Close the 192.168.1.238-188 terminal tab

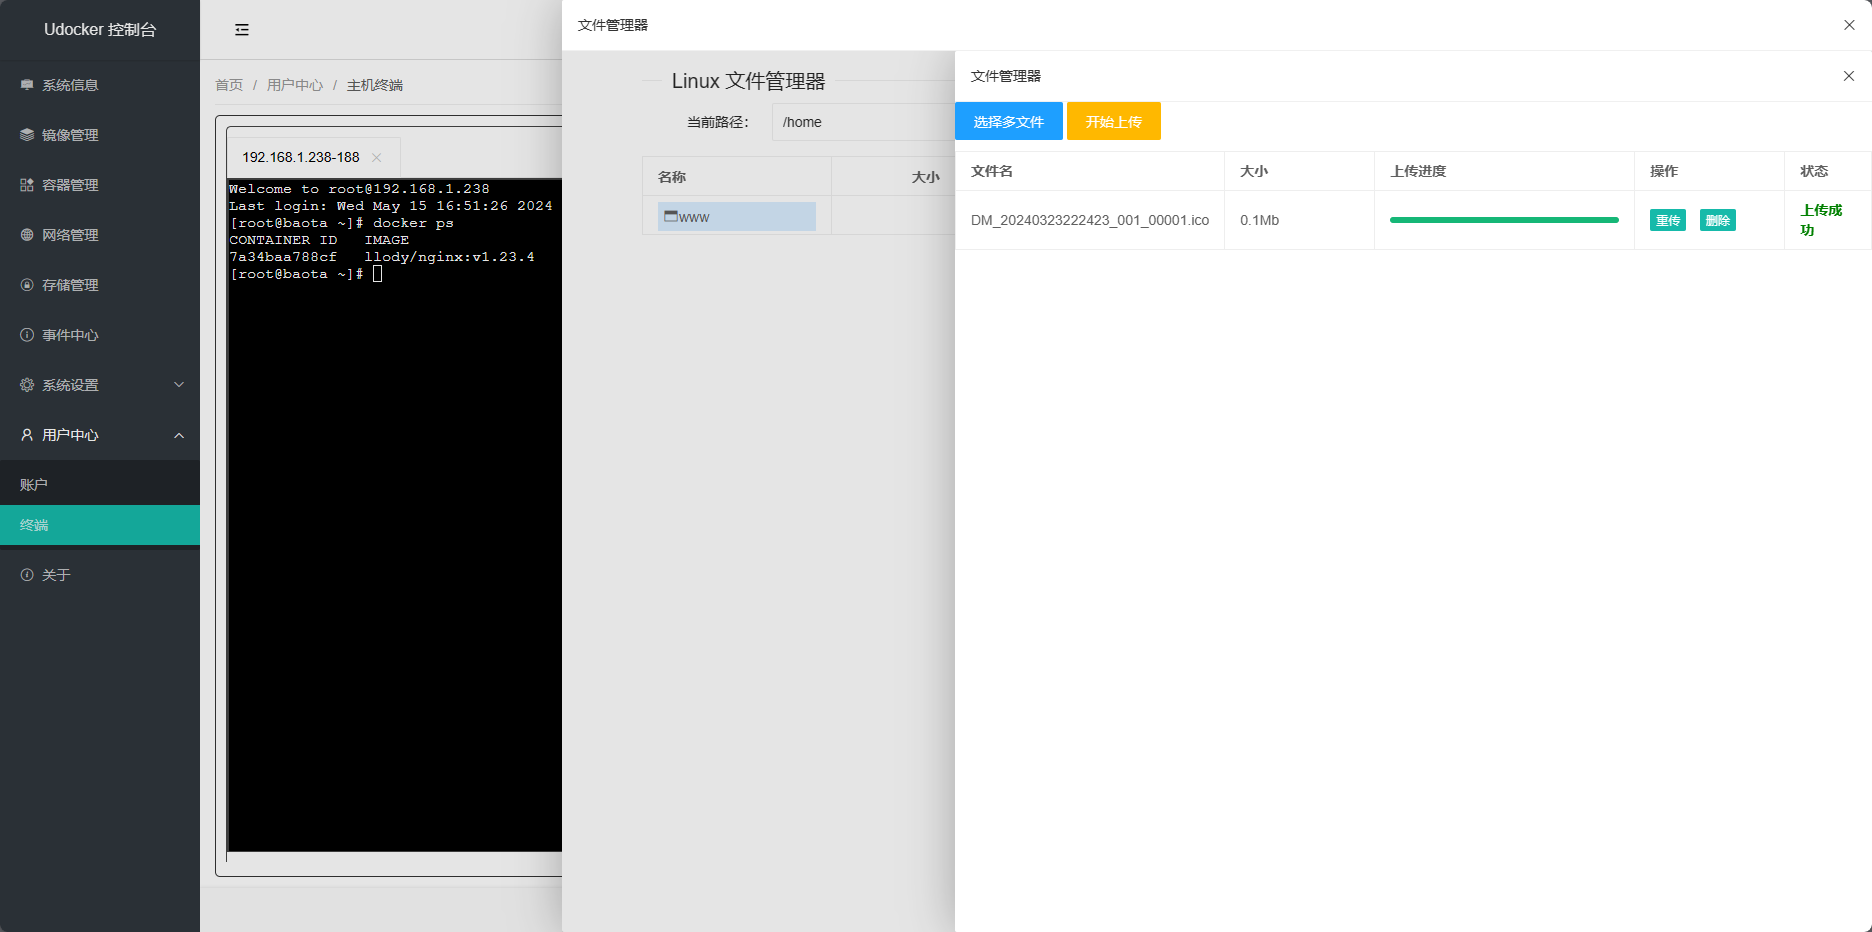pos(377,157)
